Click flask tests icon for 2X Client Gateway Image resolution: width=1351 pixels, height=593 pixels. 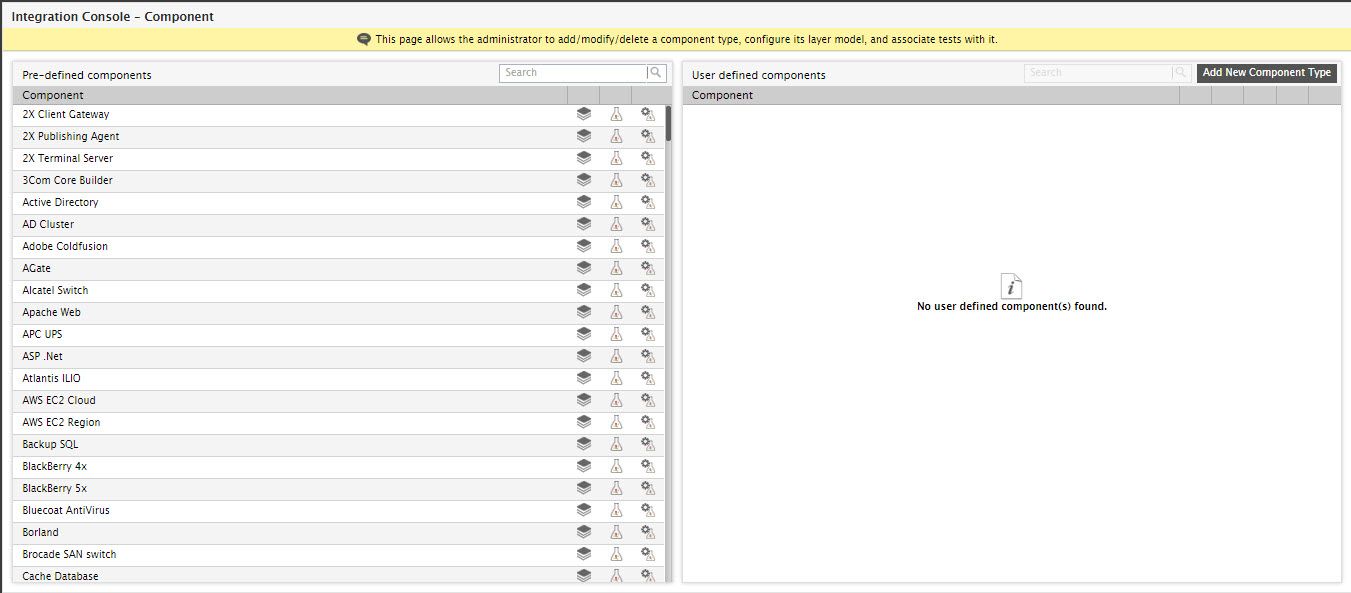pyautogui.click(x=616, y=114)
